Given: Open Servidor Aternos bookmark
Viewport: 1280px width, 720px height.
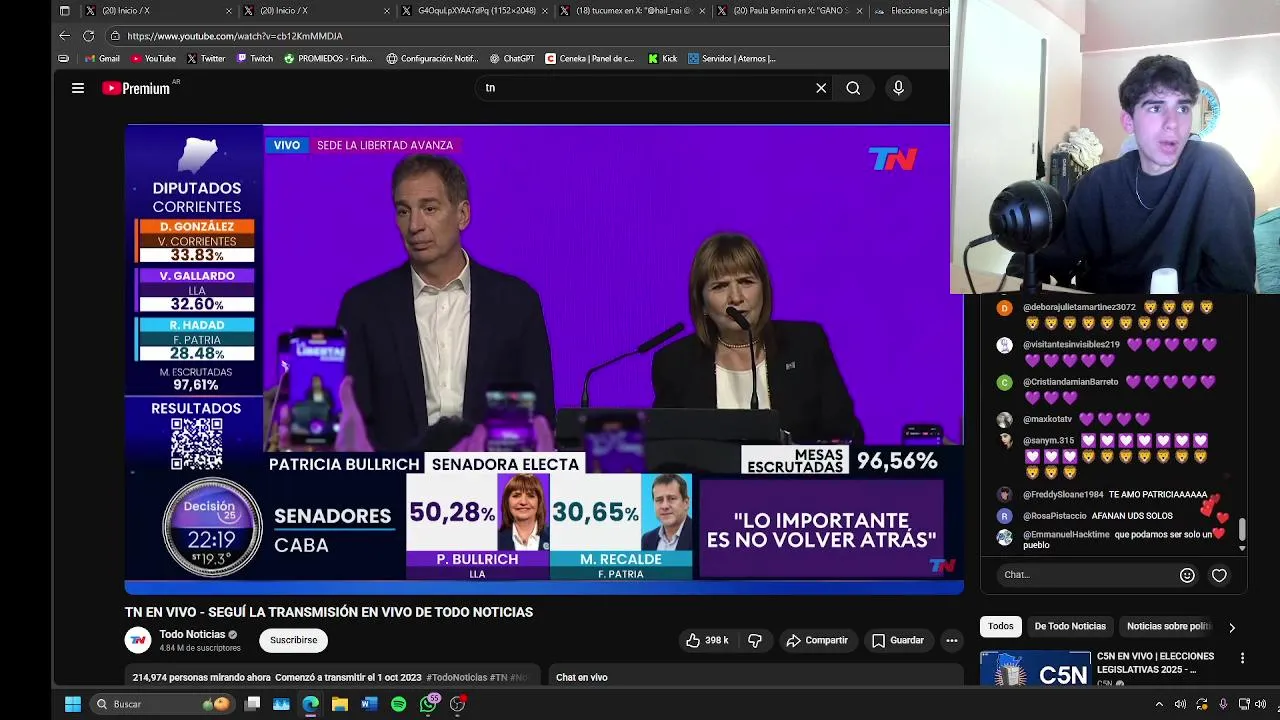Looking at the screenshot, I should tap(731, 59).
